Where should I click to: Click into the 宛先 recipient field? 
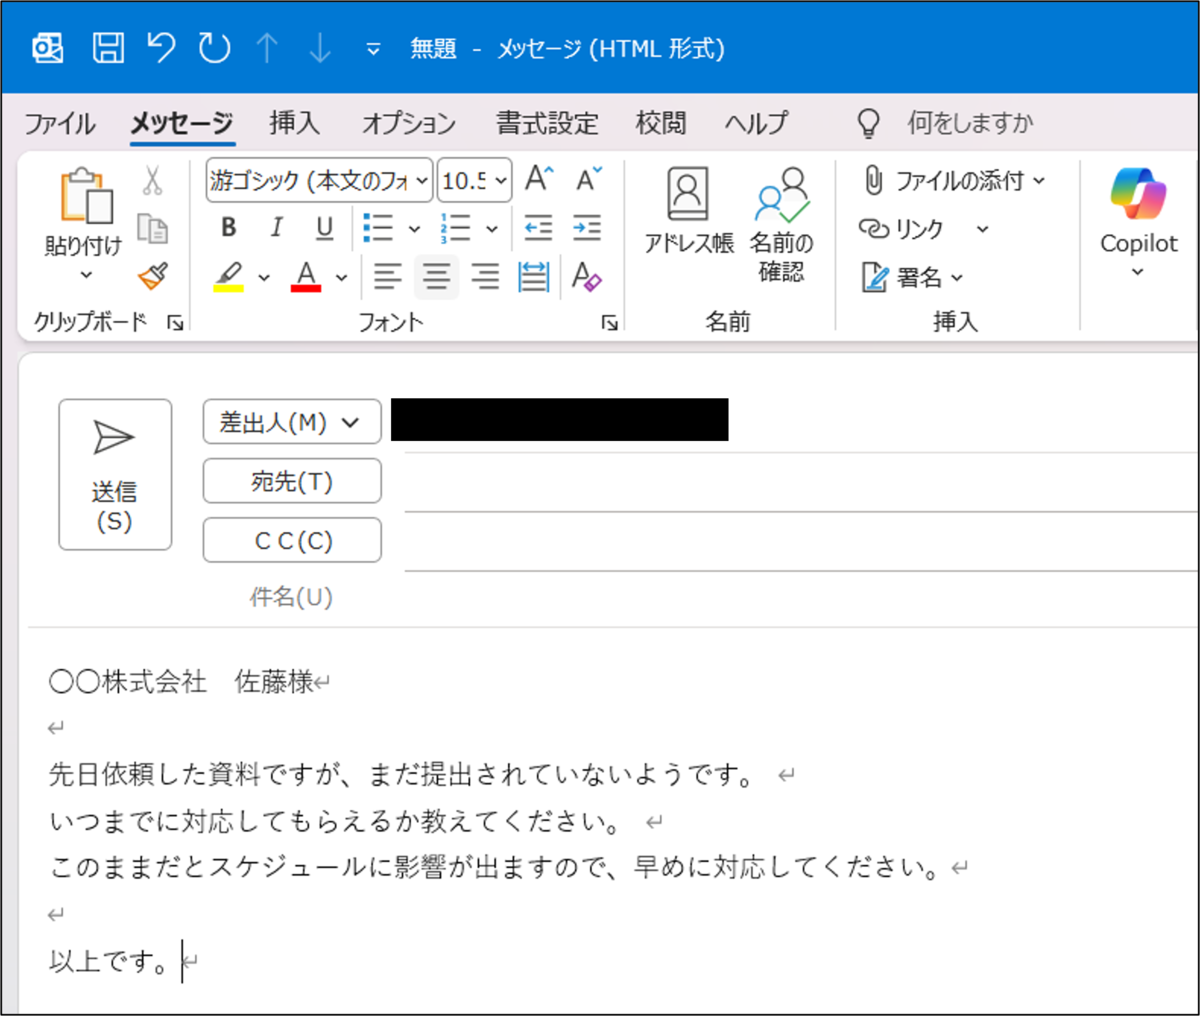(800, 482)
